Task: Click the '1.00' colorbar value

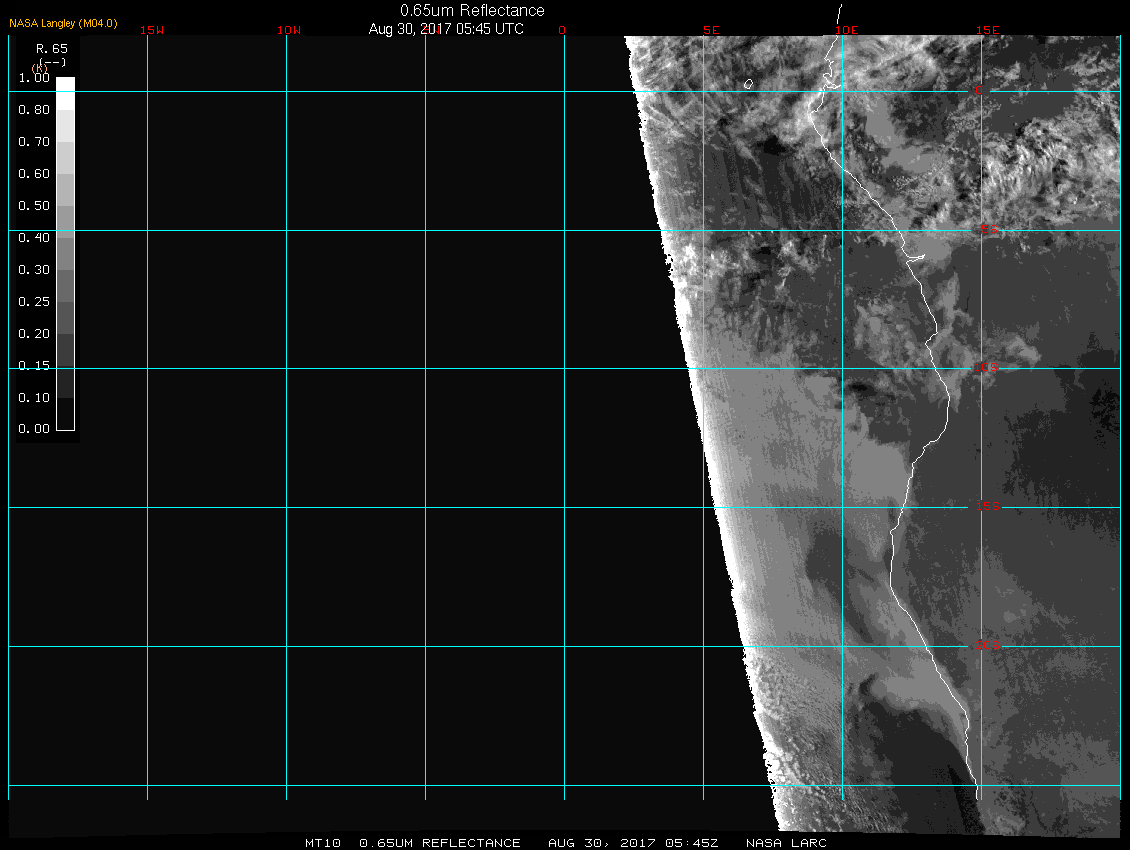Action: pyautogui.click(x=34, y=78)
